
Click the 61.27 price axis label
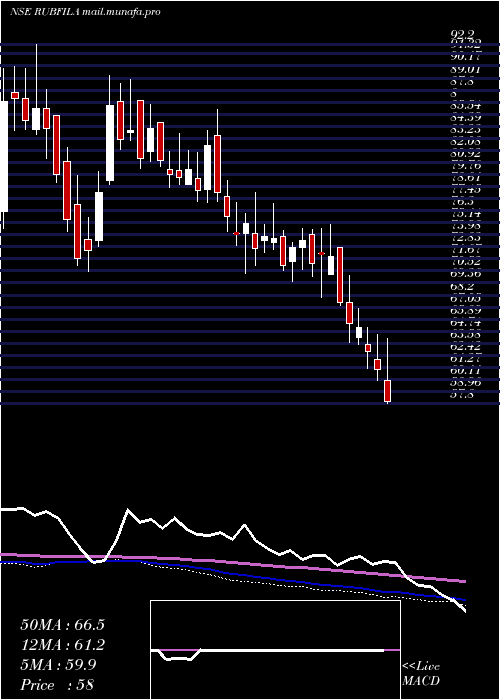tap(465, 358)
